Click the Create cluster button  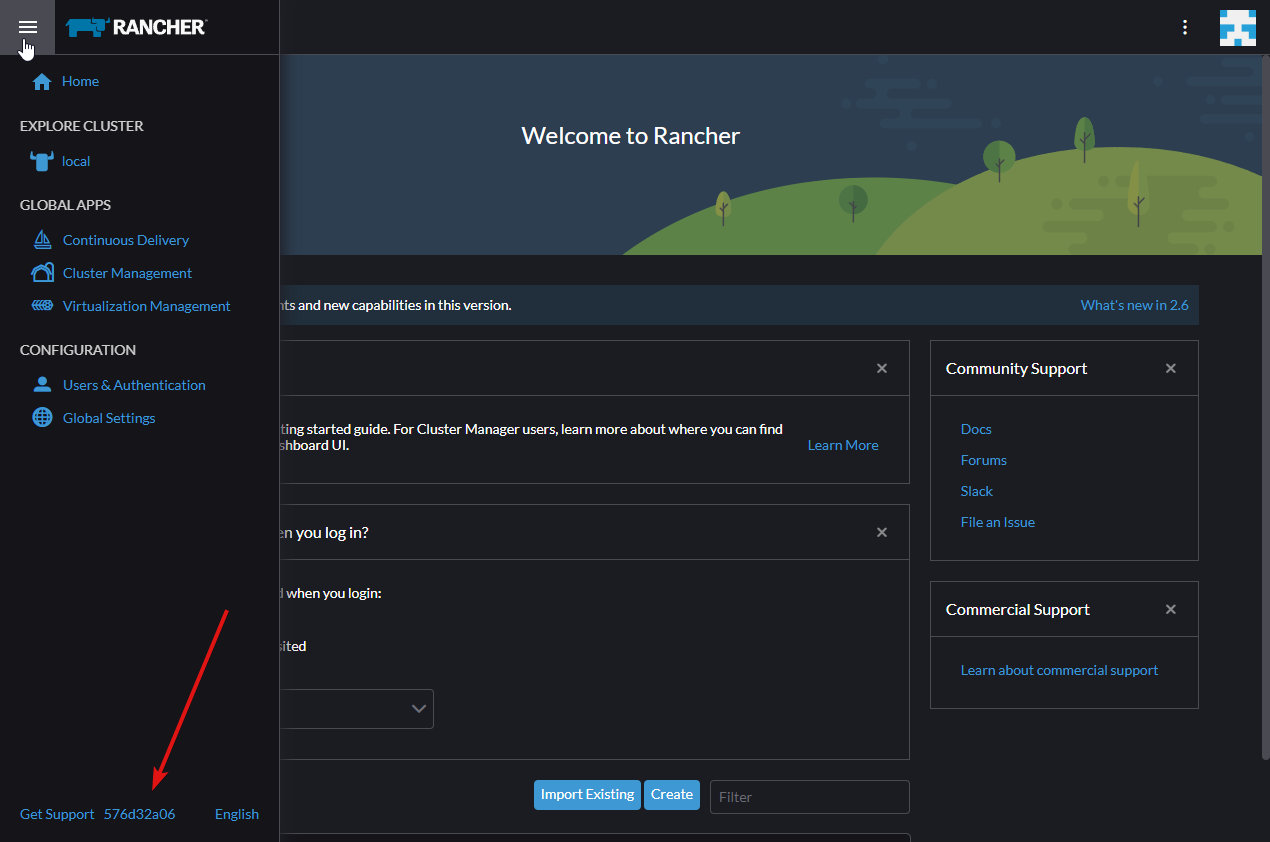pos(672,794)
